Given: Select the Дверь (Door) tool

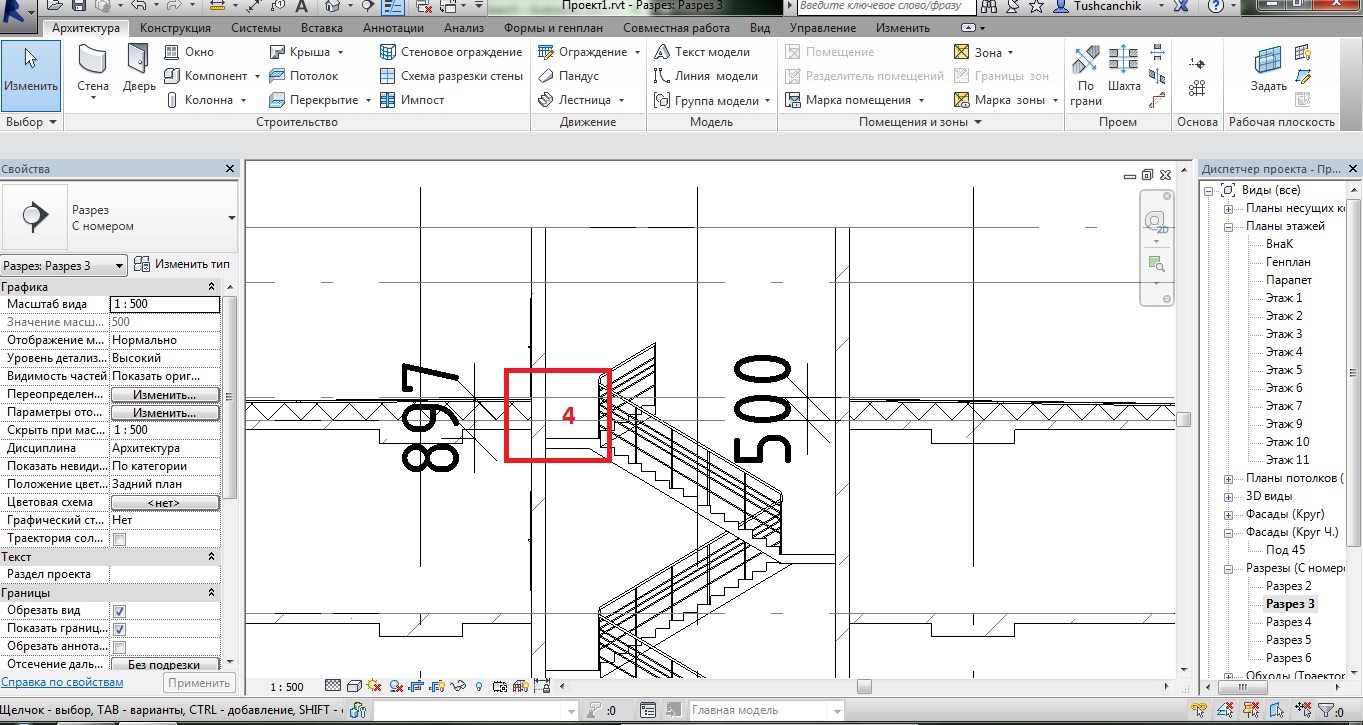Looking at the screenshot, I should [x=139, y=67].
